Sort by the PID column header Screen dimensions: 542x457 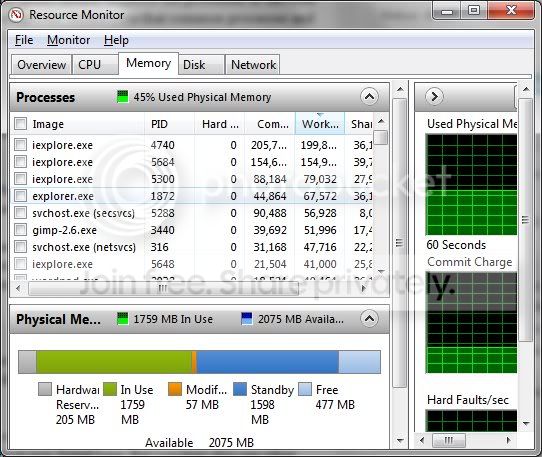[x=169, y=124]
